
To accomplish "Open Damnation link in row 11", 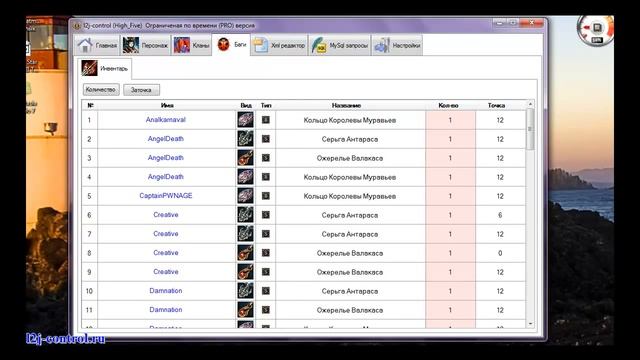I will pyautogui.click(x=166, y=309).
